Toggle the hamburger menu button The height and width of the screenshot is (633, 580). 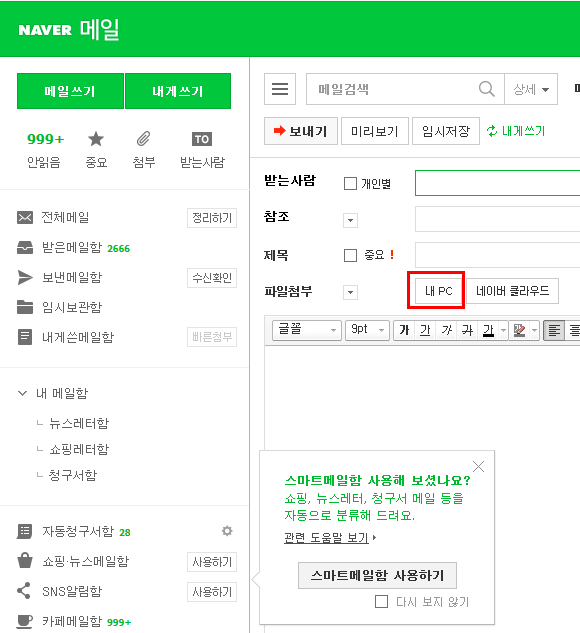tap(280, 89)
